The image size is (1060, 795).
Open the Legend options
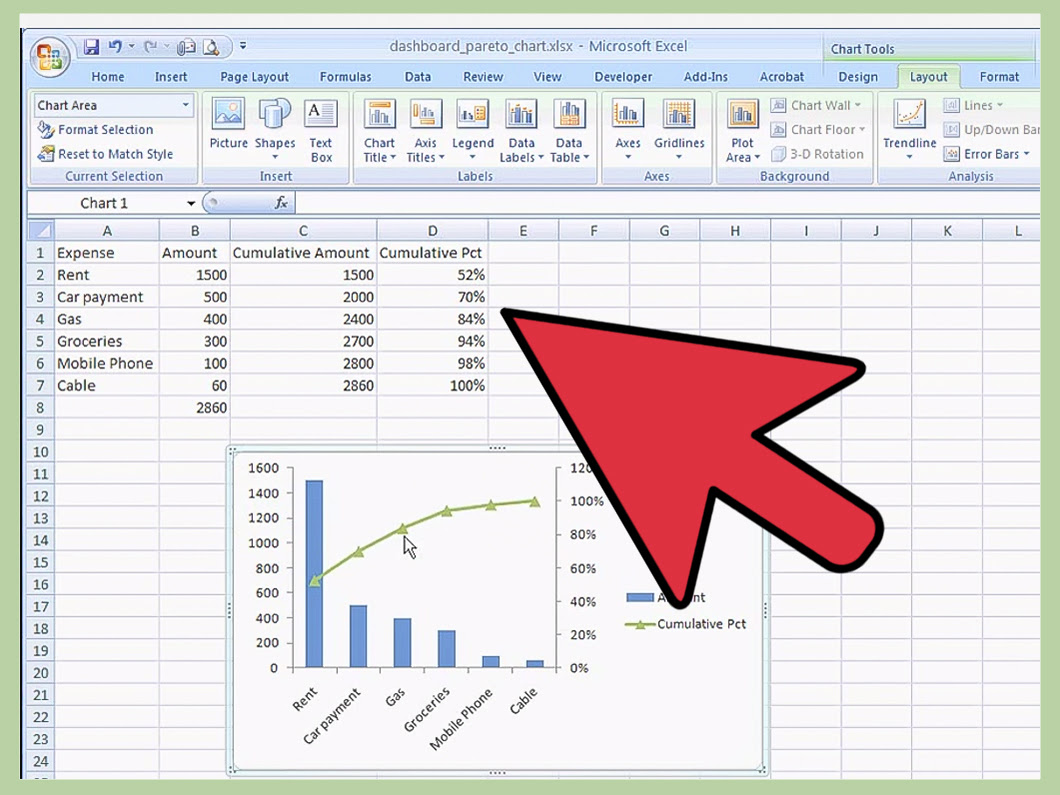tap(473, 130)
